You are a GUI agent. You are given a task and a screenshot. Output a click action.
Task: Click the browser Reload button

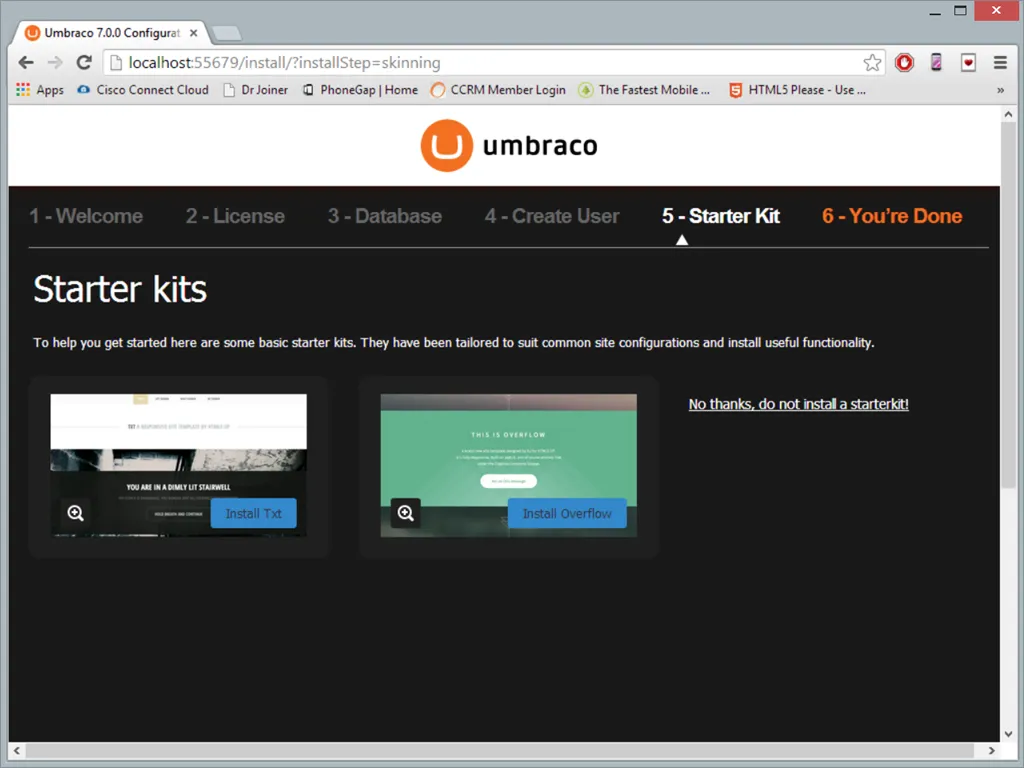[84, 63]
